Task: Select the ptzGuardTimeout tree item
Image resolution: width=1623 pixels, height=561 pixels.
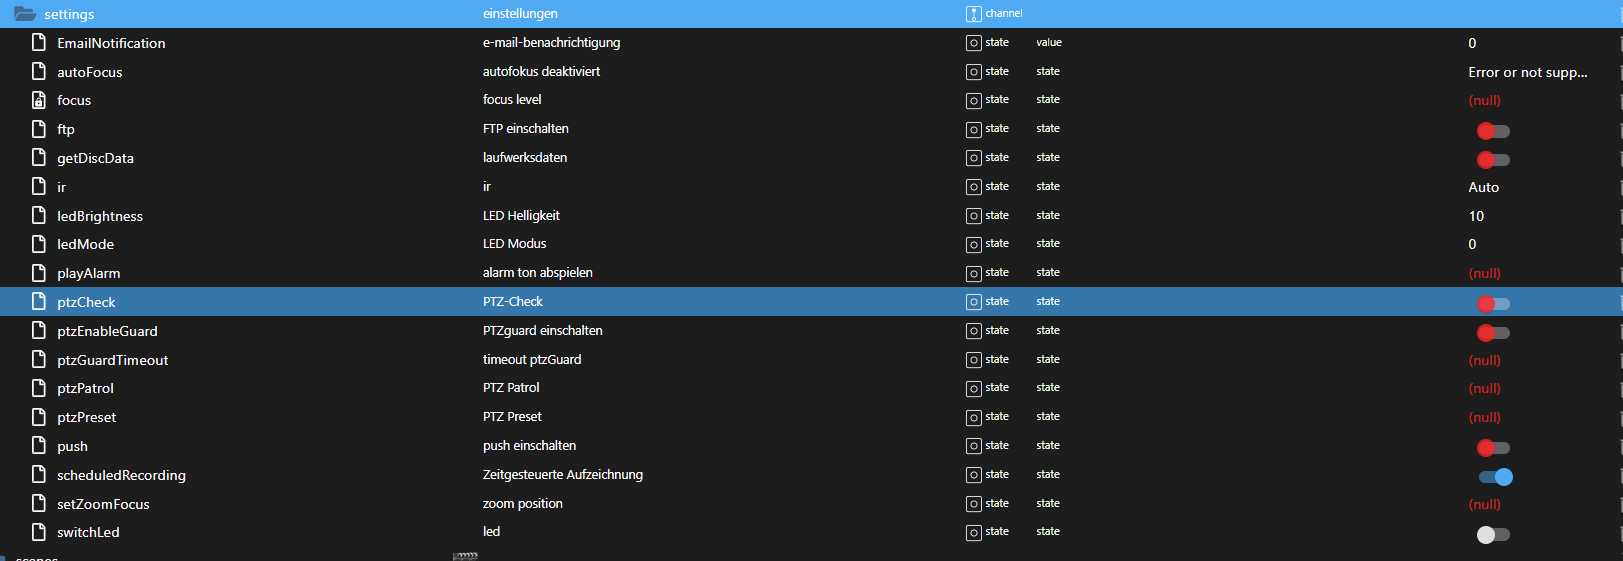Action: 112,360
